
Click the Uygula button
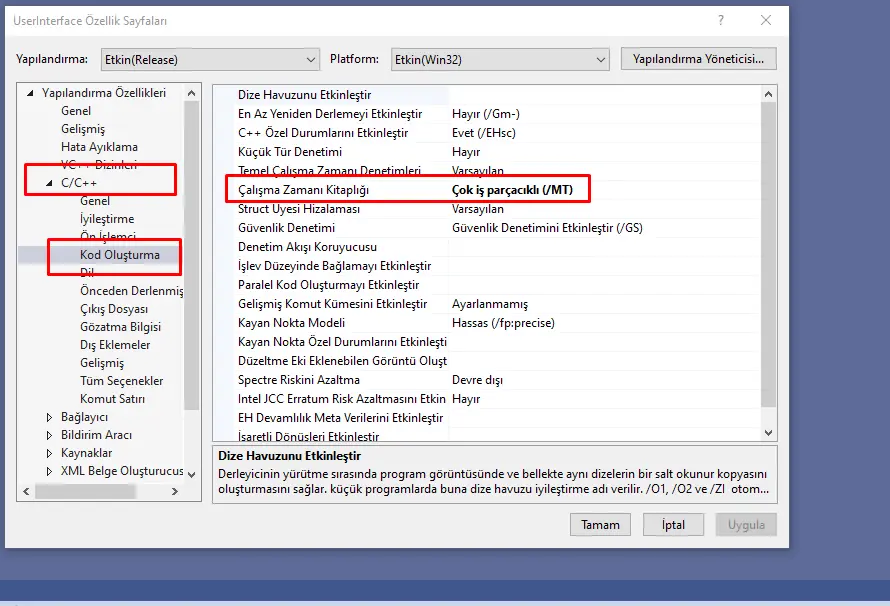746,525
